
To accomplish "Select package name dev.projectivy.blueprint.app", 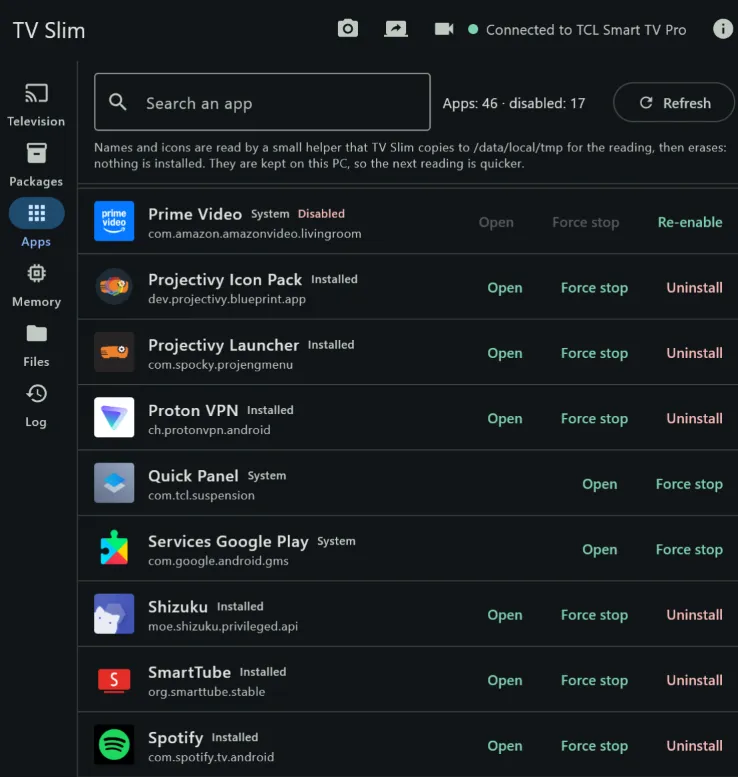I will [x=227, y=299].
